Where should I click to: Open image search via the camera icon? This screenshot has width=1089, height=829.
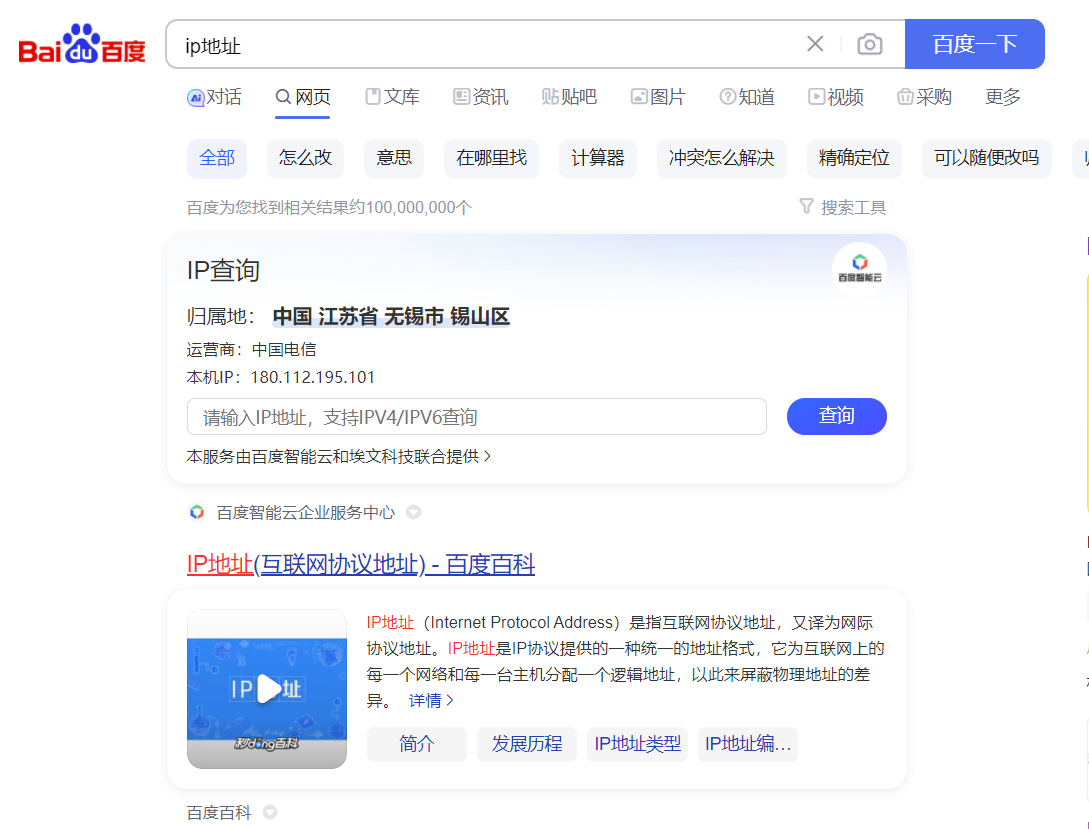click(x=869, y=44)
